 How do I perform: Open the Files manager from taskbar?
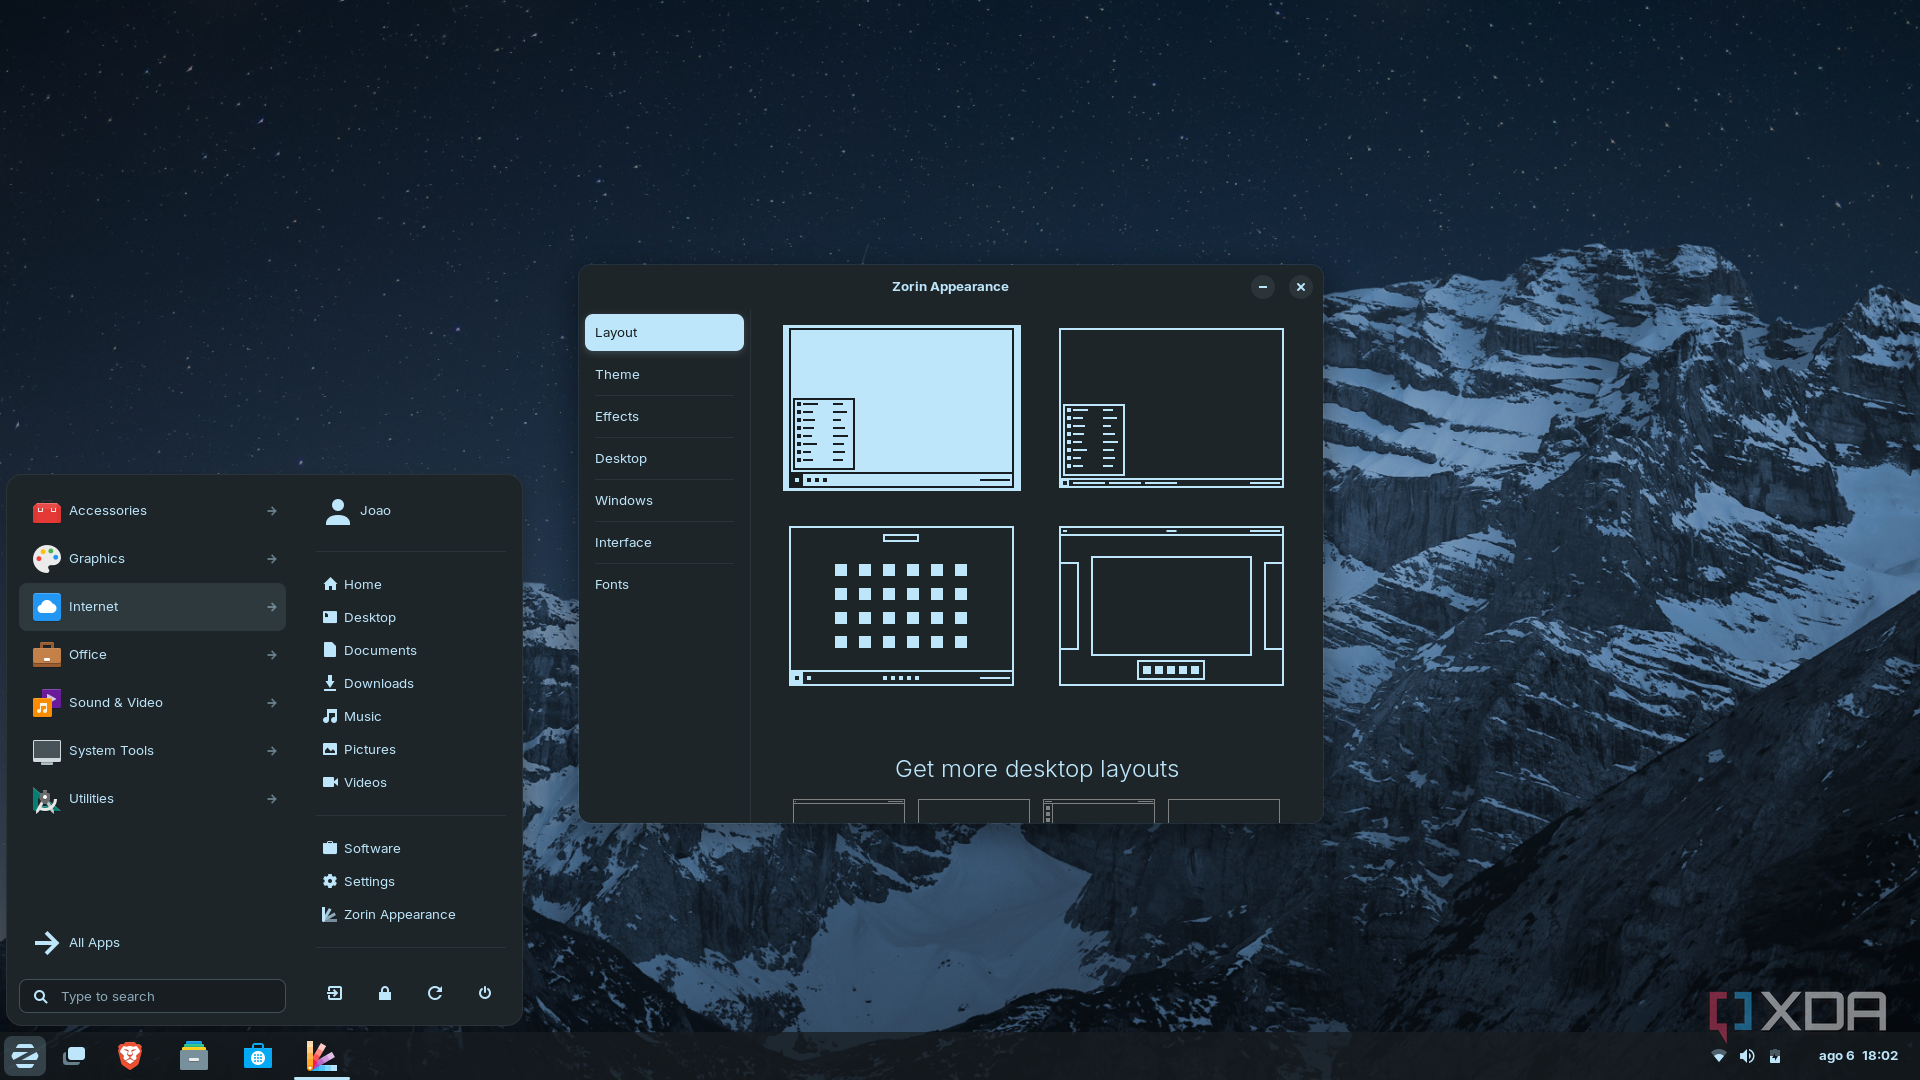(x=194, y=1056)
